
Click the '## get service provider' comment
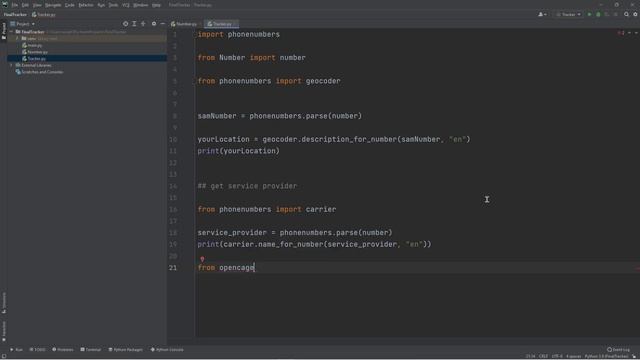tap(247, 186)
